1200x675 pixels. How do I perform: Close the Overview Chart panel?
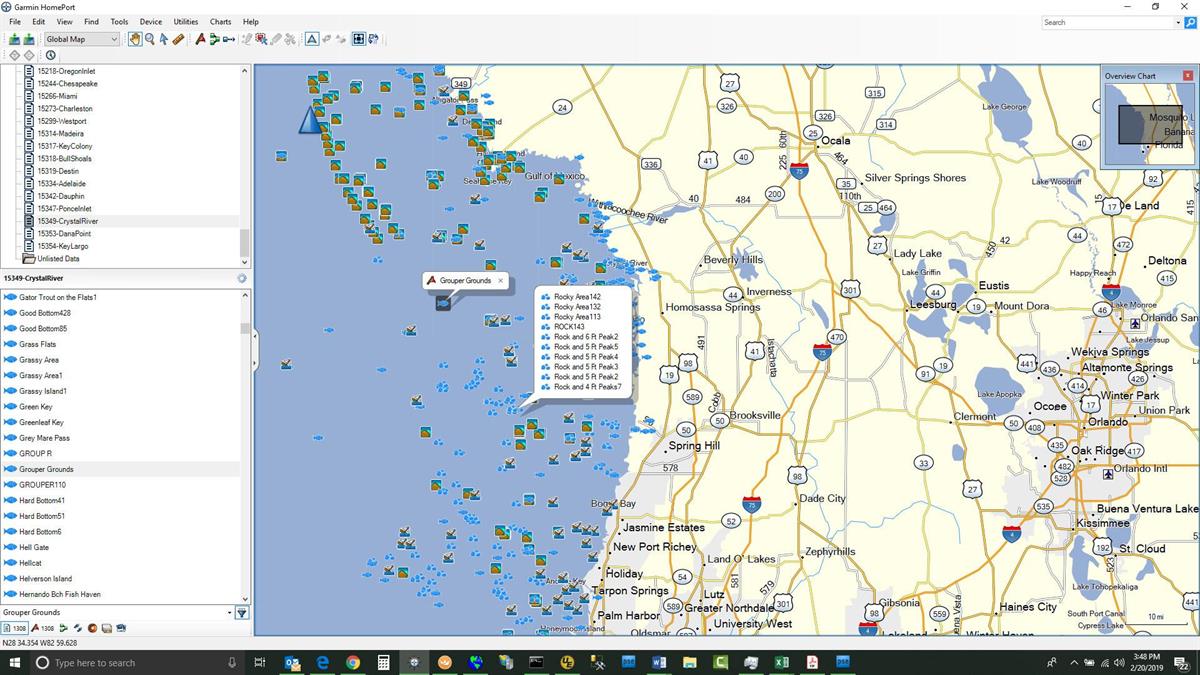click(x=1187, y=76)
